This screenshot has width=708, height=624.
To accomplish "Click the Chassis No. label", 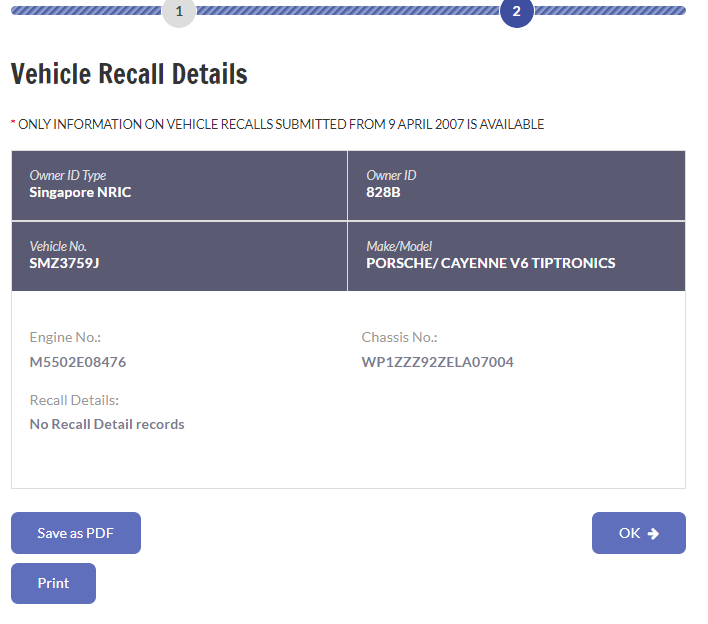I will 399,338.
